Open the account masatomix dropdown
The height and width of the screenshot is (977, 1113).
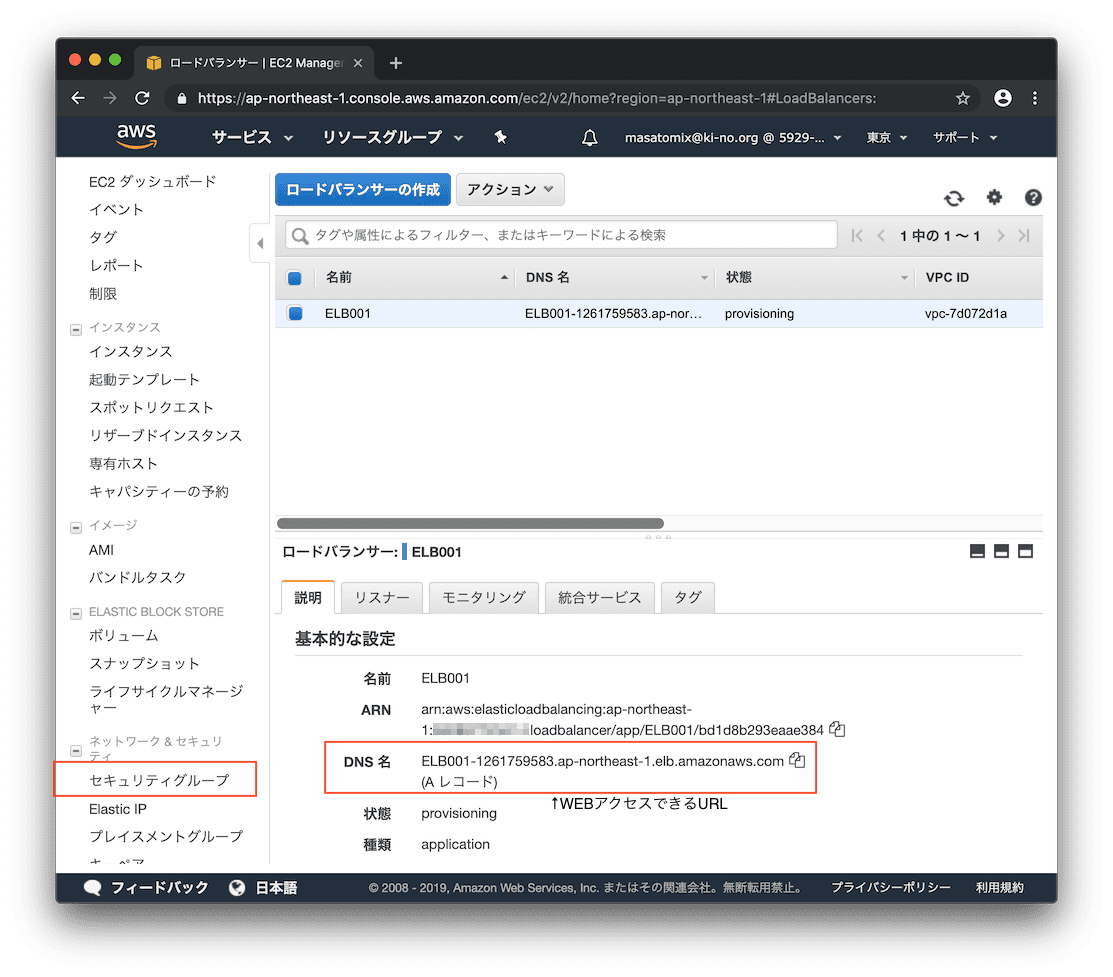pos(733,138)
